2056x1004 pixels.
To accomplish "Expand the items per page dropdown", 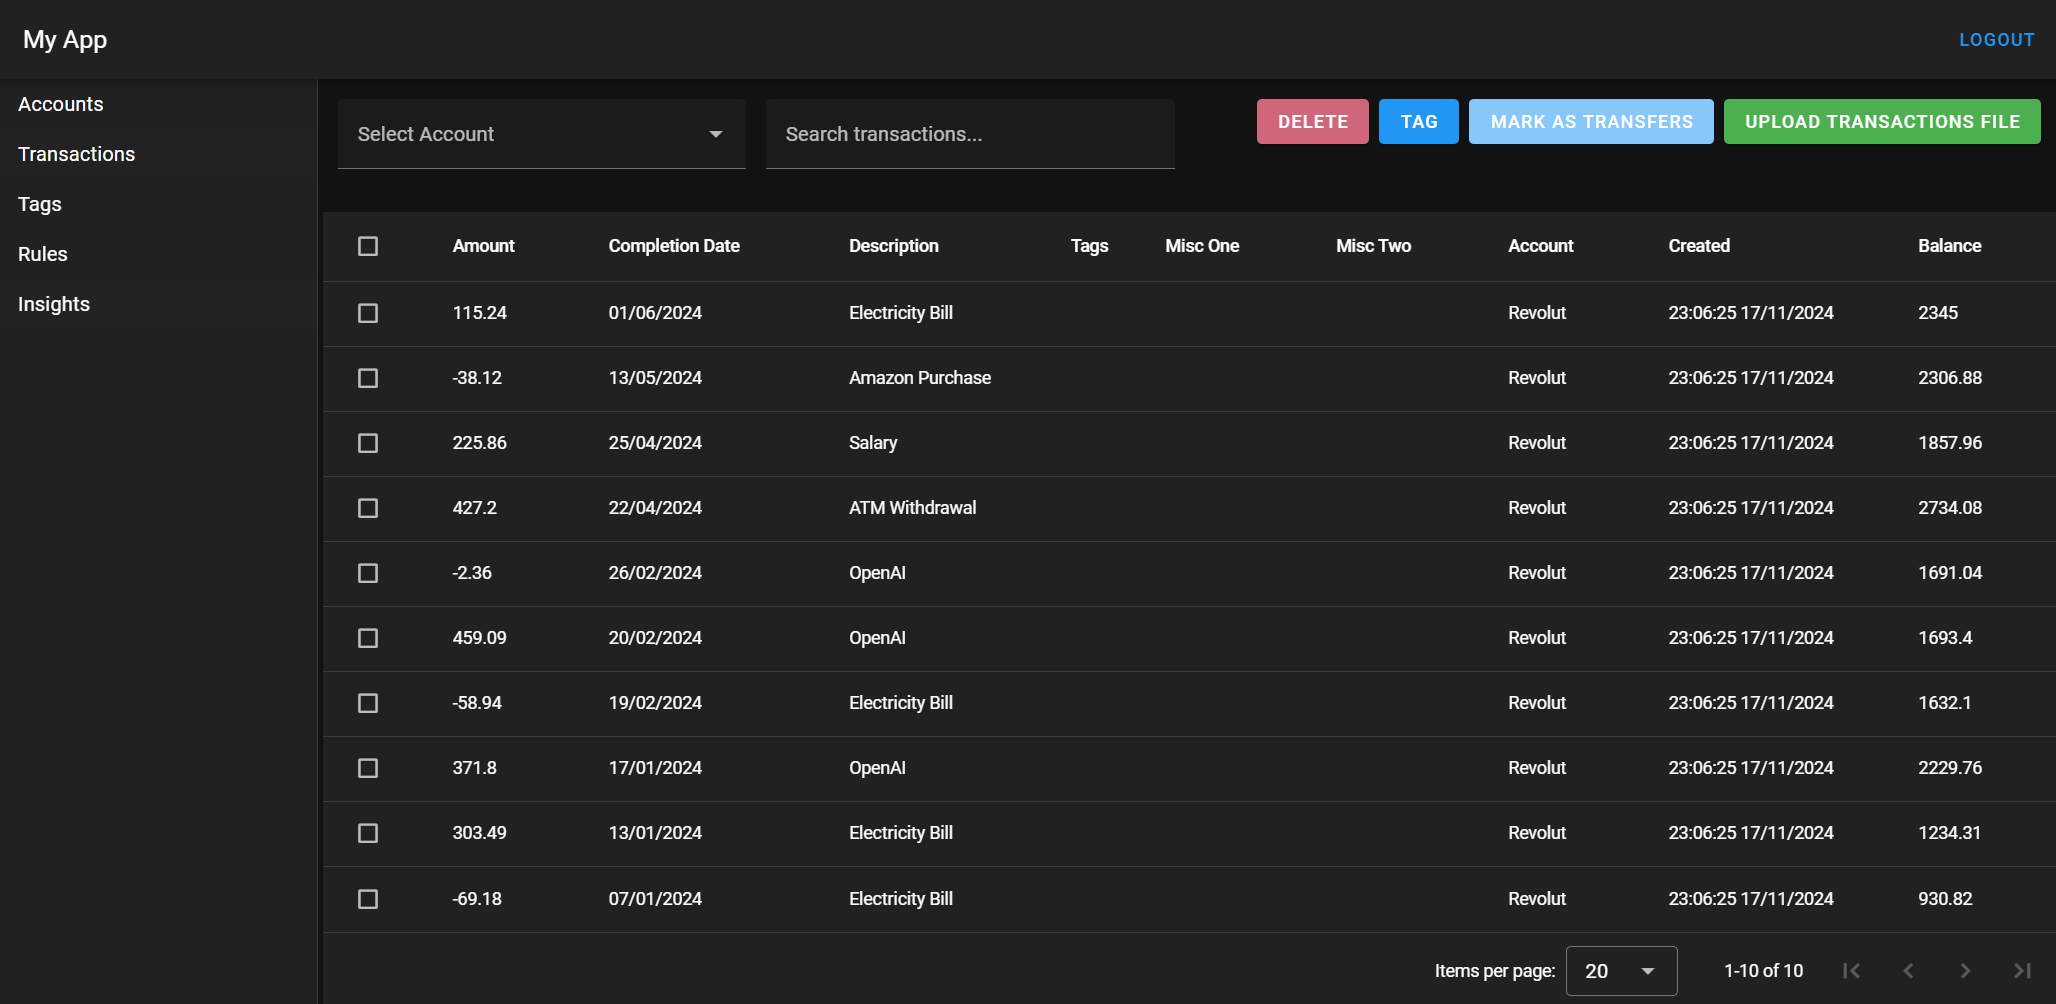I will click(x=1621, y=971).
